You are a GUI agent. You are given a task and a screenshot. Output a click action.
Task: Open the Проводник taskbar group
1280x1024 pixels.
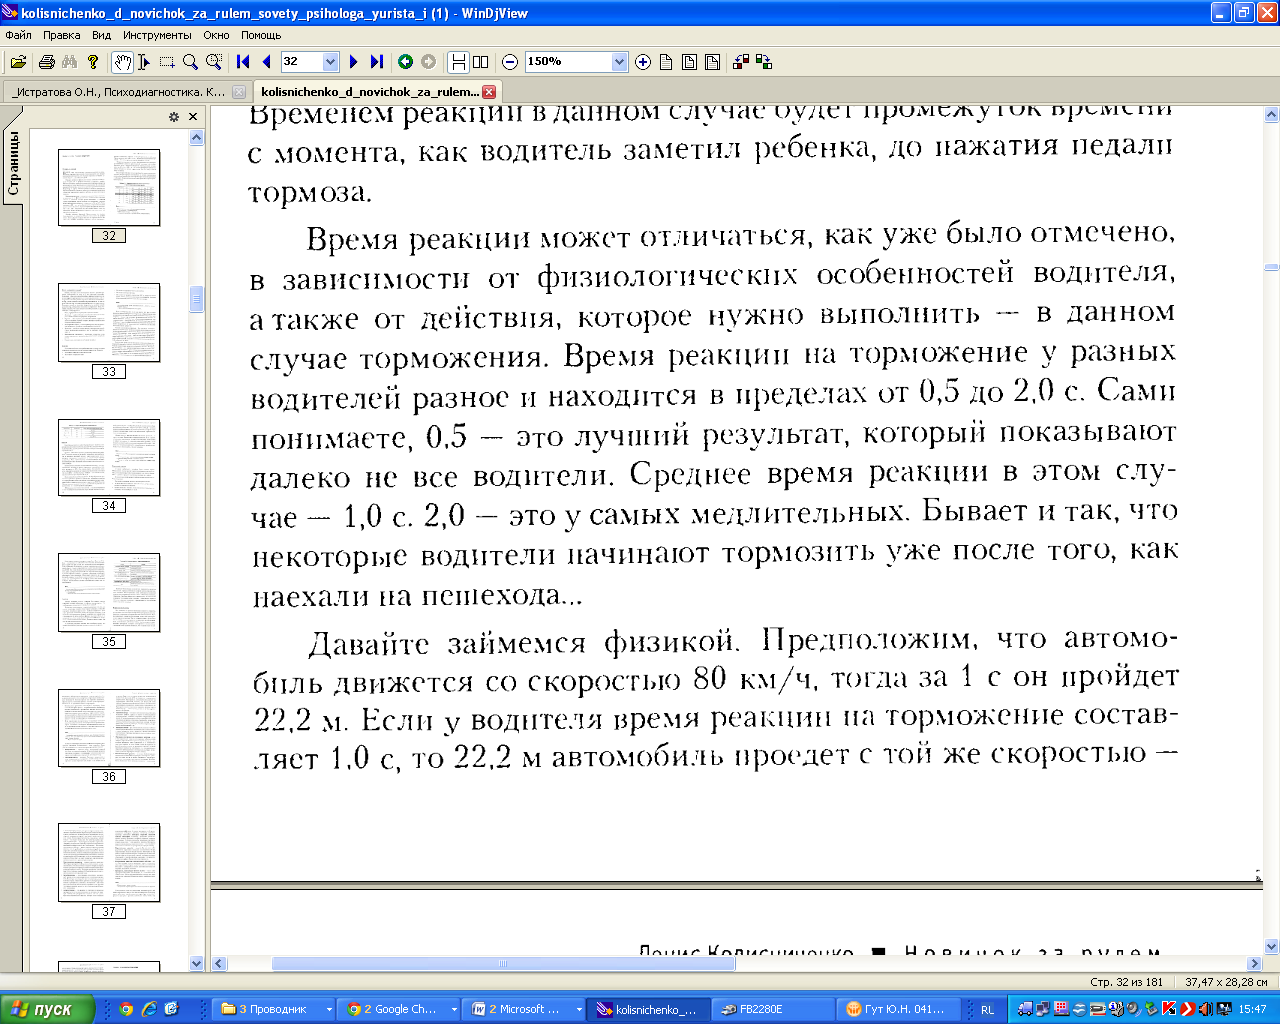pyautogui.click(x=273, y=1009)
